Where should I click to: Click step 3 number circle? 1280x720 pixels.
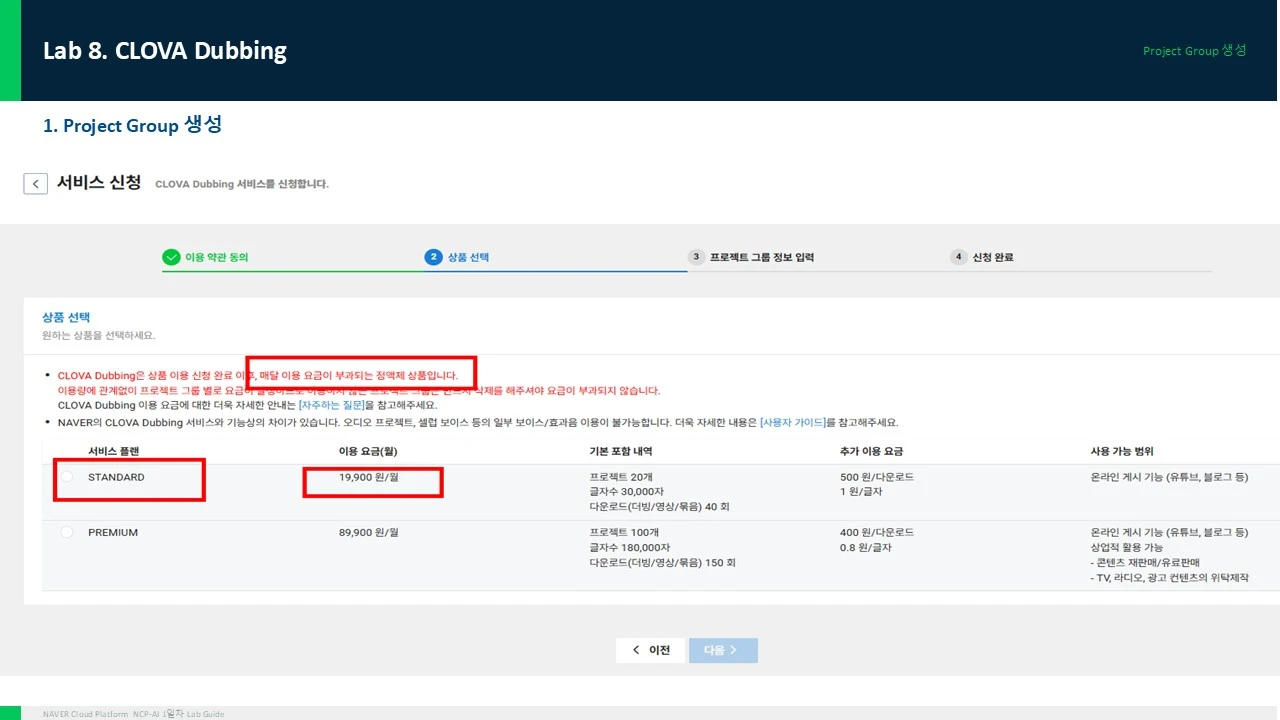click(x=696, y=257)
